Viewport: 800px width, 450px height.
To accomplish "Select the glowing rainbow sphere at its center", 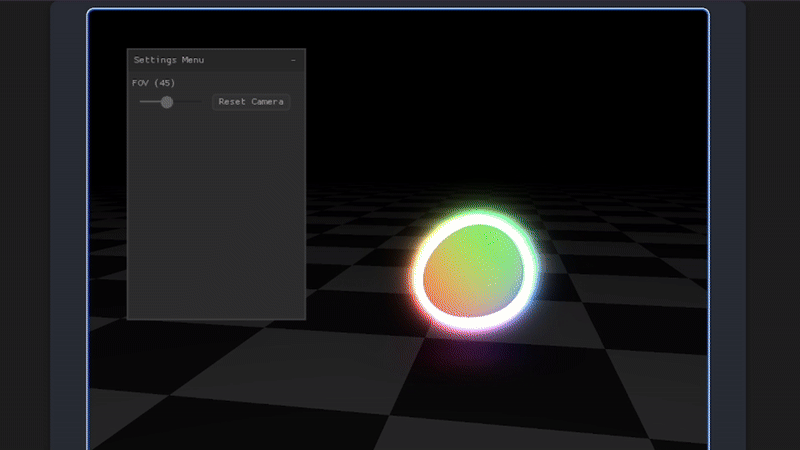I will click(474, 273).
